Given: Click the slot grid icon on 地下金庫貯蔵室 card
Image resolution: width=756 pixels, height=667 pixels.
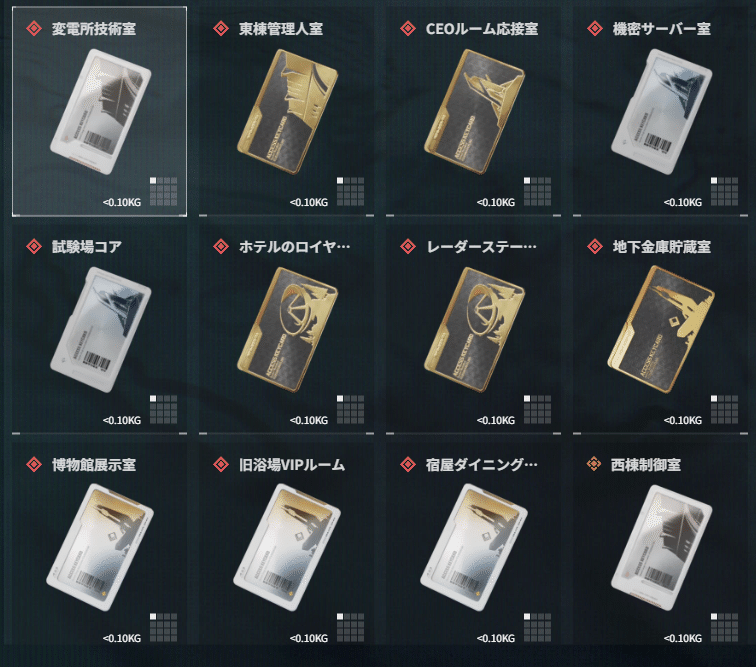Looking at the screenshot, I should (724, 409).
